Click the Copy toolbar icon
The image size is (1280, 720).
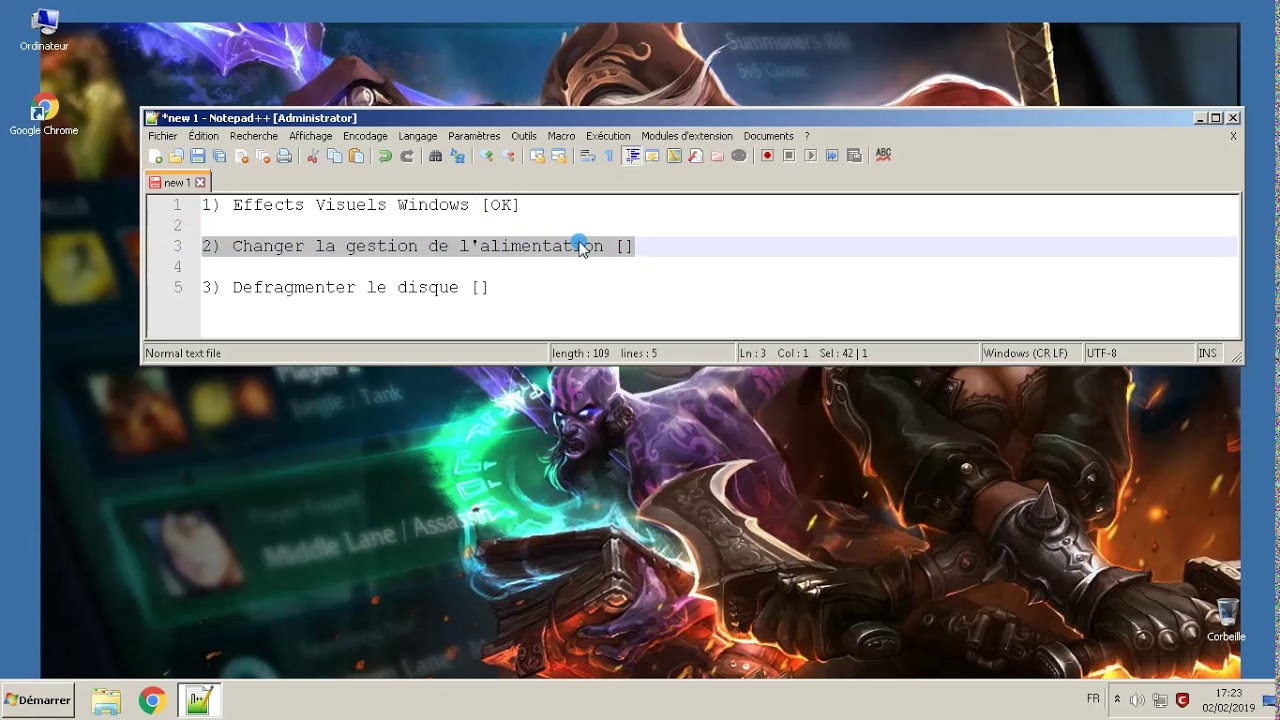(335, 156)
